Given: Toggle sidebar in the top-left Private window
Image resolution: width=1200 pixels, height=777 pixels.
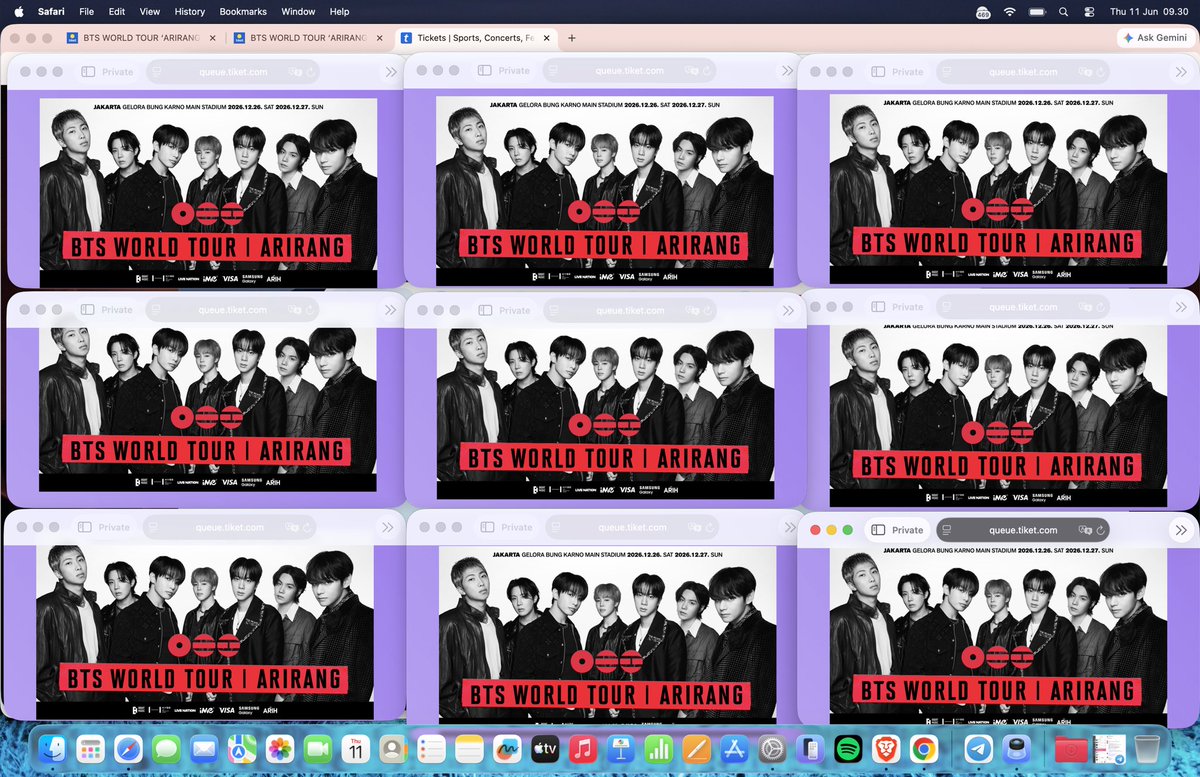Looking at the screenshot, I should 88,72.
